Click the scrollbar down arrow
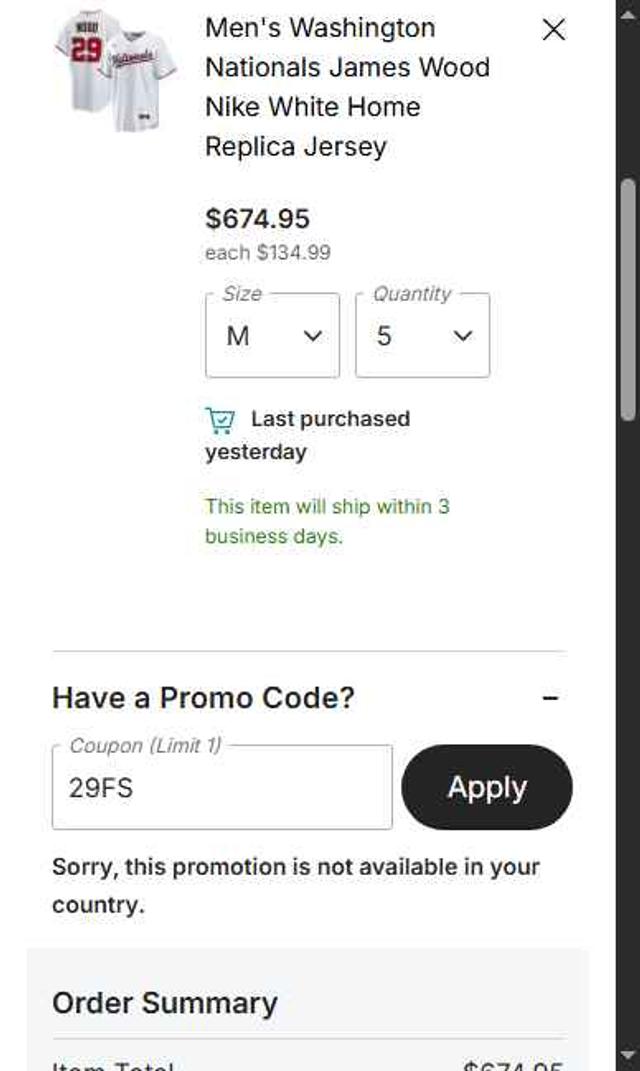 point(628,1054)
